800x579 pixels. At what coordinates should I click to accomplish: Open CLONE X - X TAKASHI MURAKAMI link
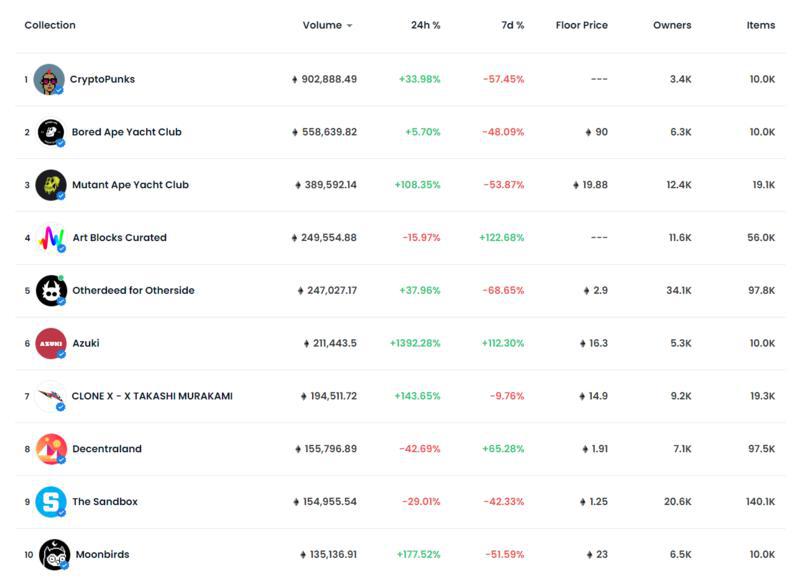tap(152, 396)
